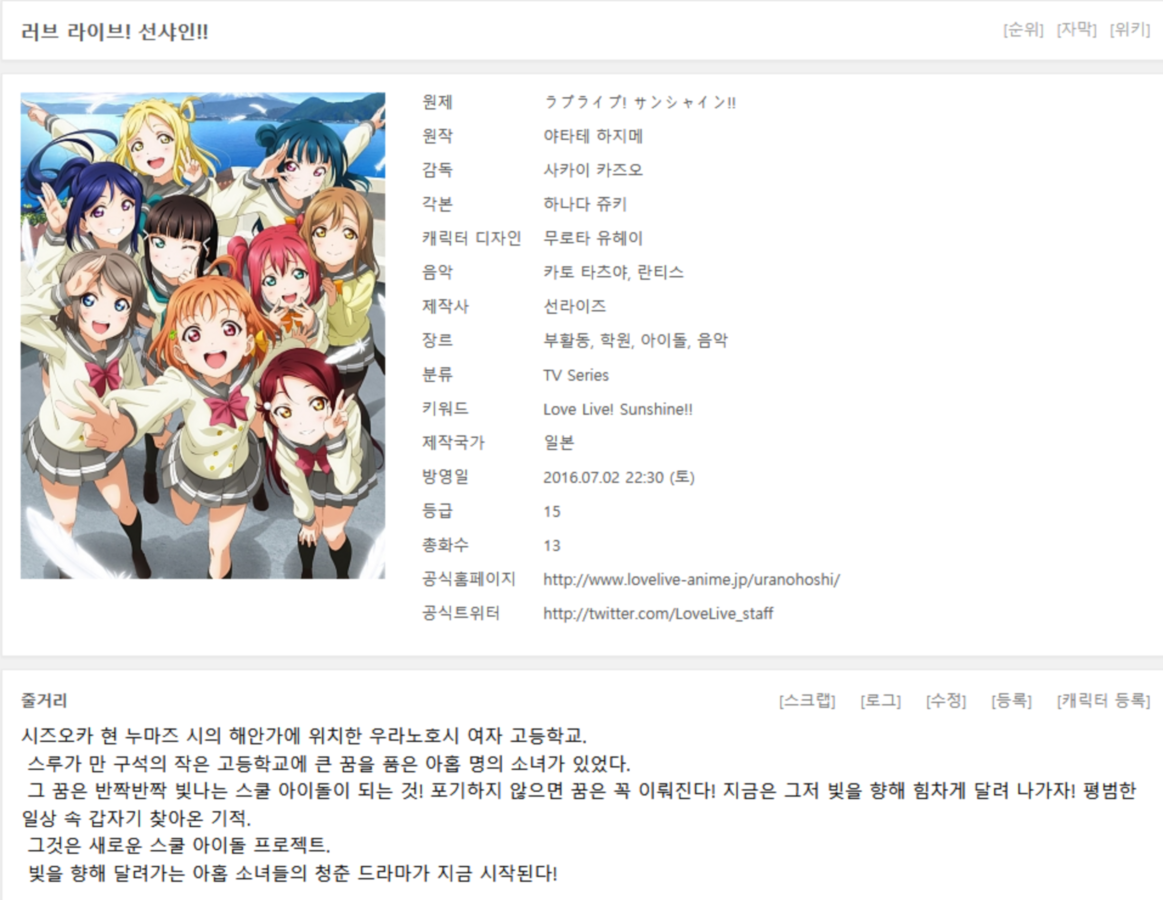Click the director name 사카이 카즈오
The width and height of the screenshot is (1163, 900).
(593, 170)
